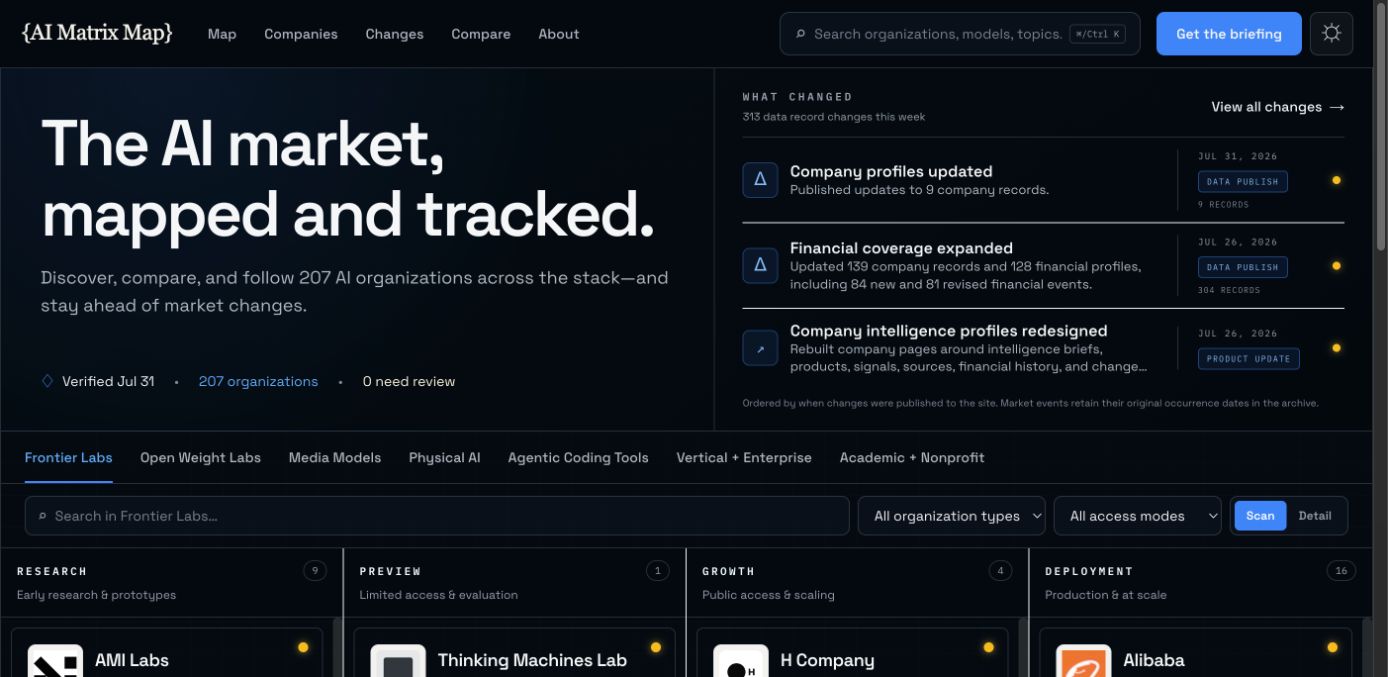Click the 0 need review text
1388x677 pixels.
[409, 381]
